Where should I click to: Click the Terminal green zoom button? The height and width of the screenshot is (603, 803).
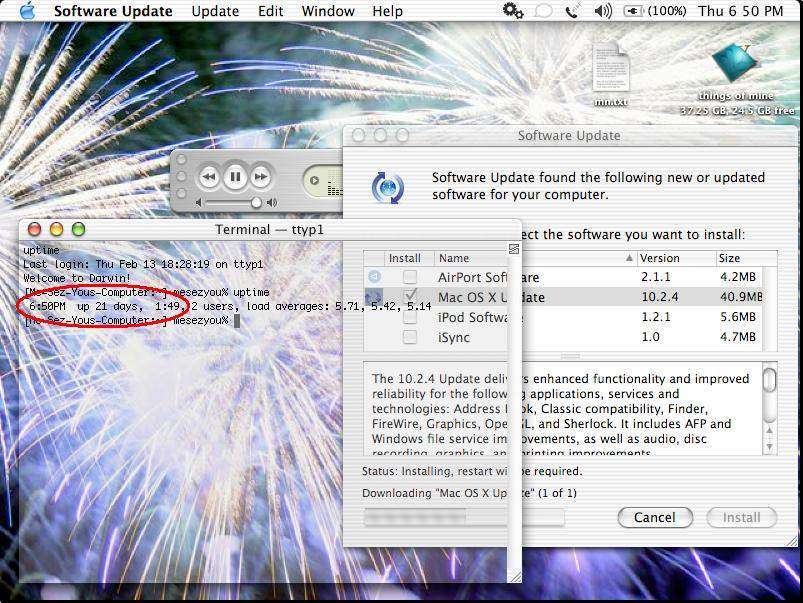pos(78,229)
